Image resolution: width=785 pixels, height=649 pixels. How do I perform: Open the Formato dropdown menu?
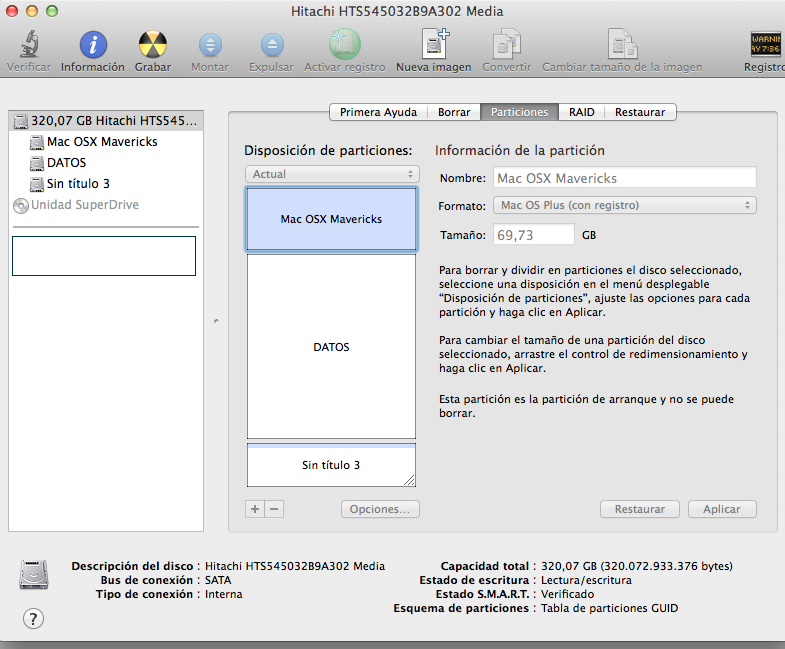click(625, 205)
